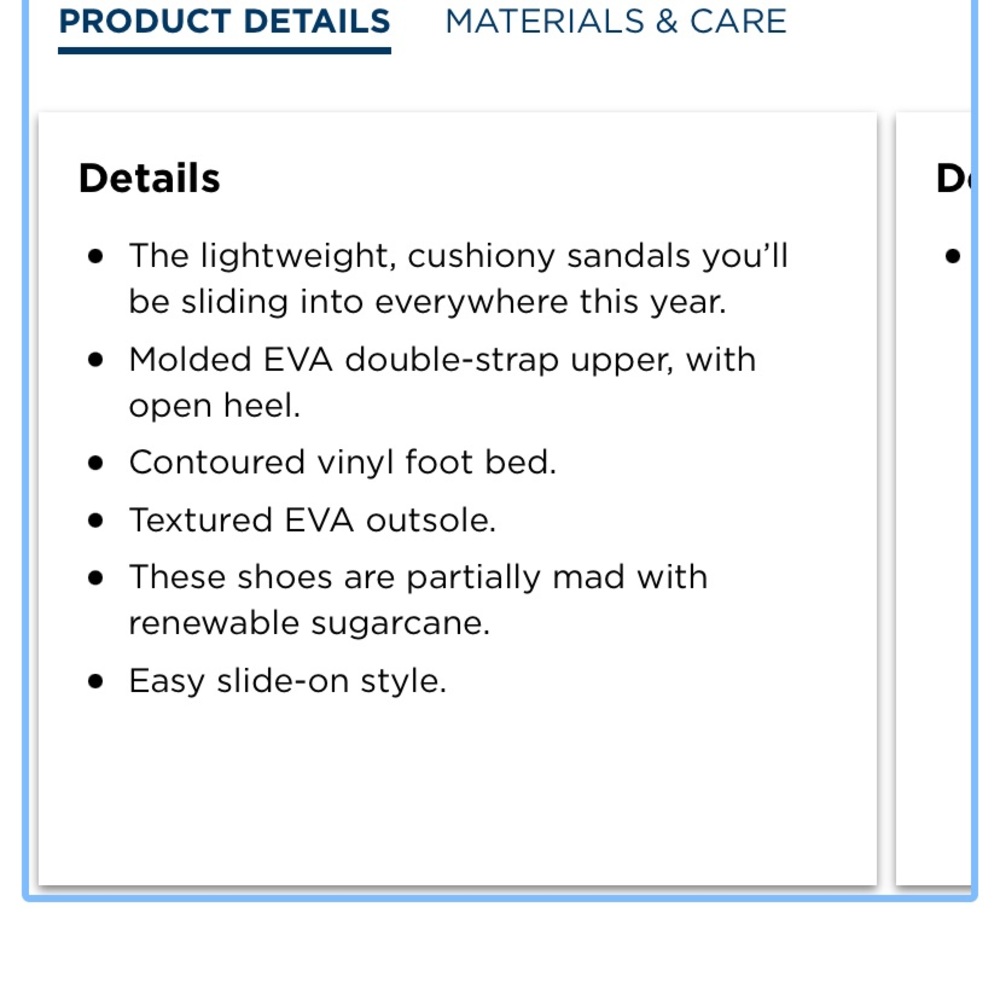This screenshot has width=1000, height=1000.
Task: Click the cut-off heading of the second card
Action: [953, 178]
